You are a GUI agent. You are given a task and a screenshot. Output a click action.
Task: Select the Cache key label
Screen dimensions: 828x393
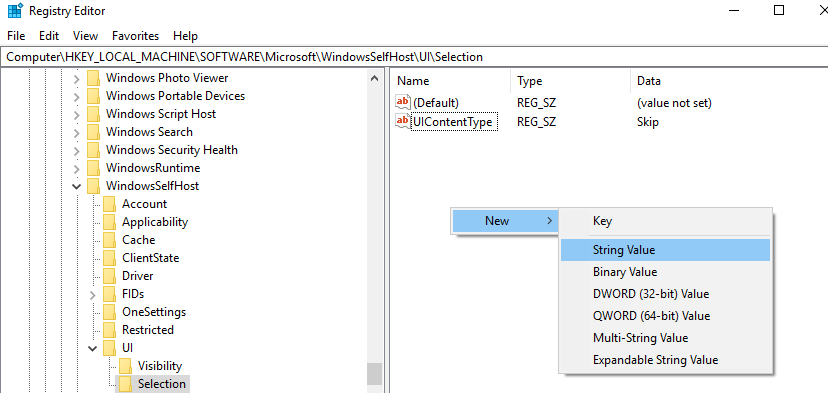click(x=138, y=240)
